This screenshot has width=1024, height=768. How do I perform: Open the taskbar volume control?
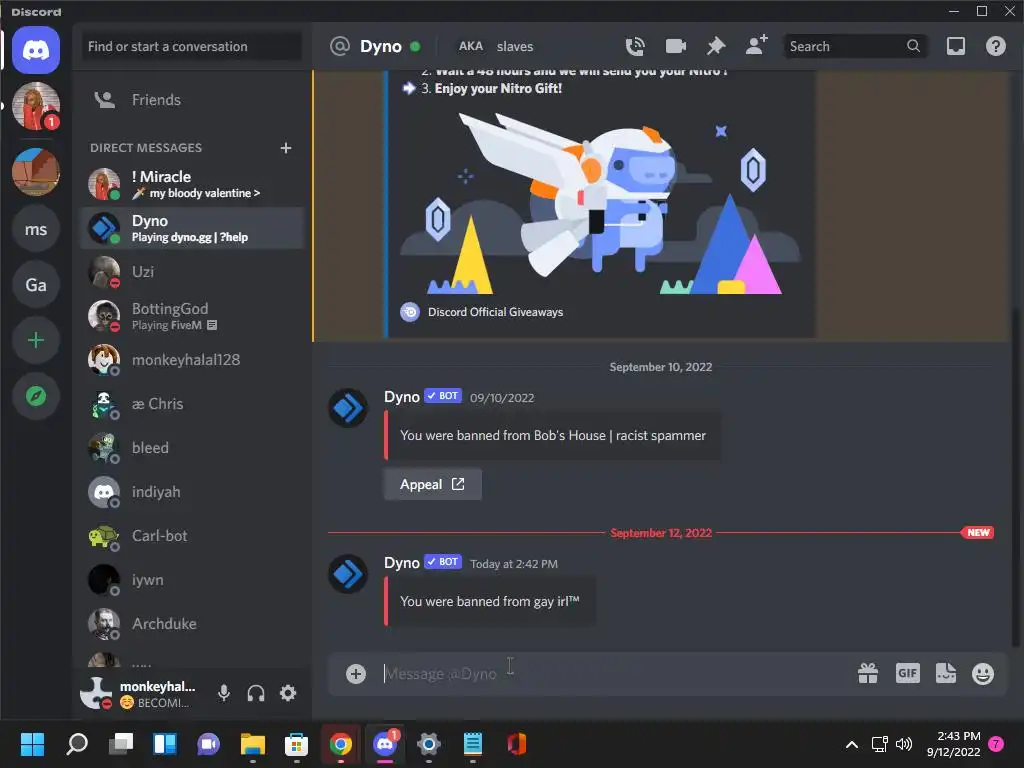tap(904, 744)
